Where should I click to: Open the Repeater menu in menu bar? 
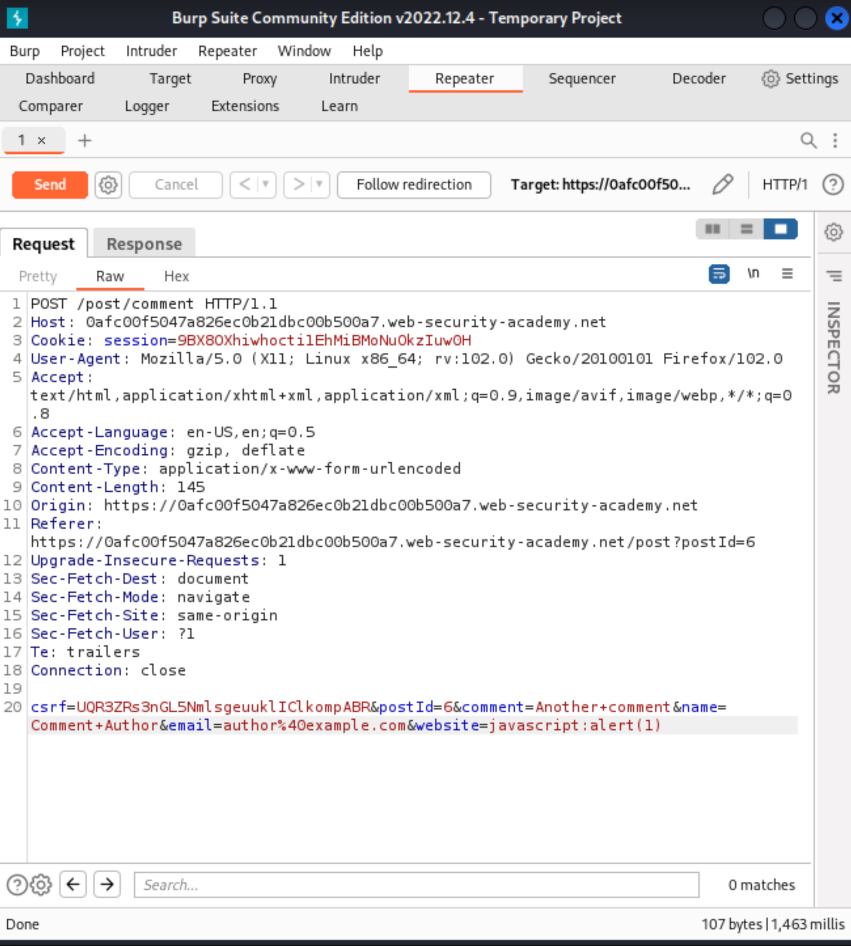click(x=227, y=51)
